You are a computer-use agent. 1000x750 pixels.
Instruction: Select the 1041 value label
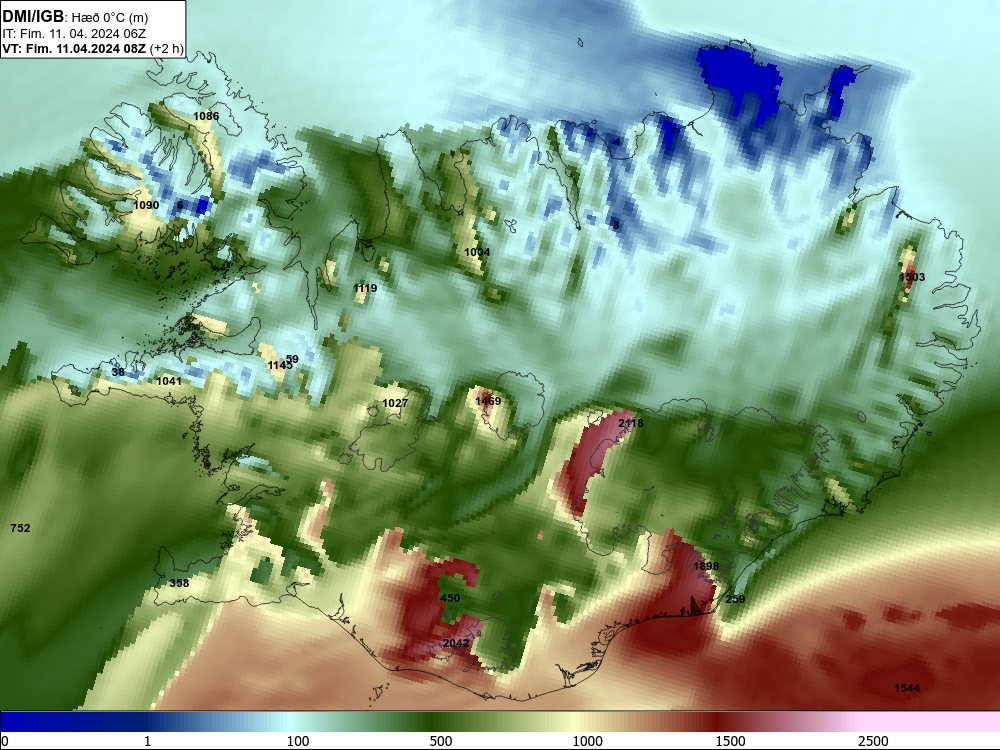[169, 381]
